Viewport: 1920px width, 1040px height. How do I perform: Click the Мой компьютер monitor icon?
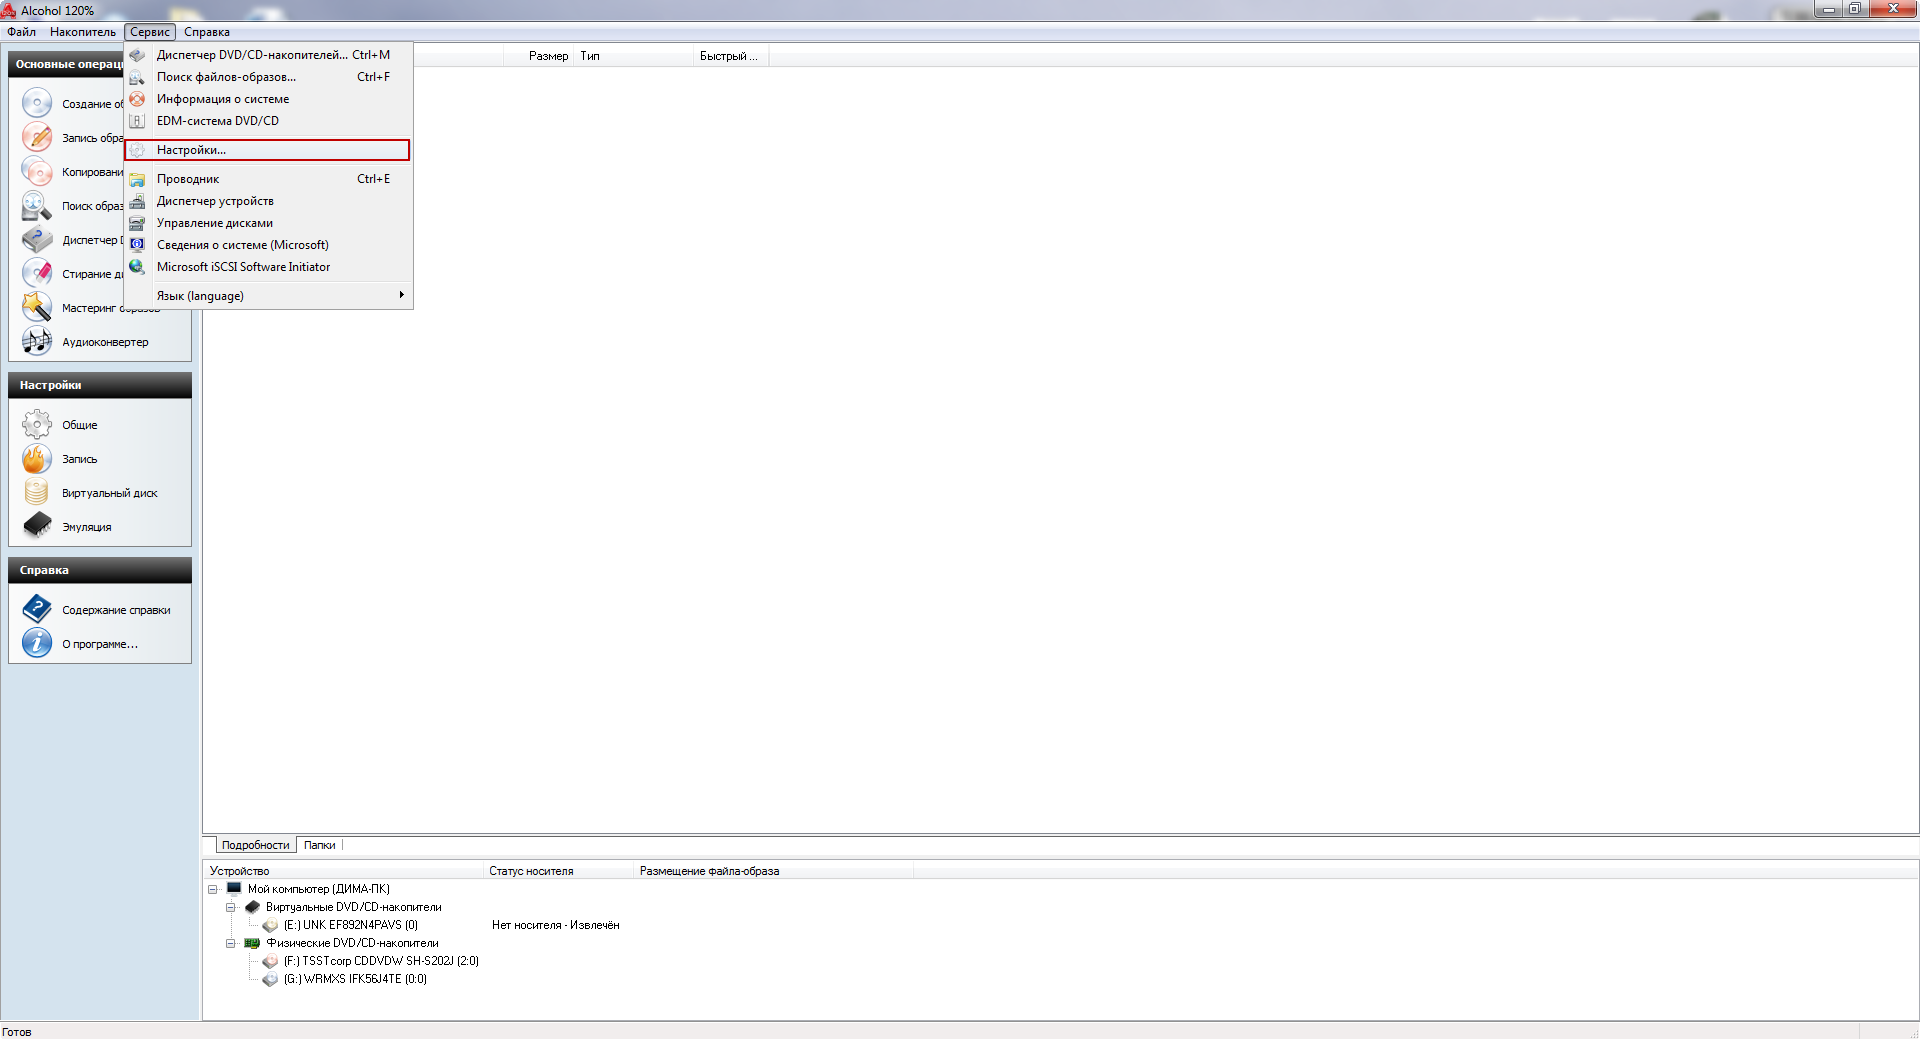(x=234, y=888)
